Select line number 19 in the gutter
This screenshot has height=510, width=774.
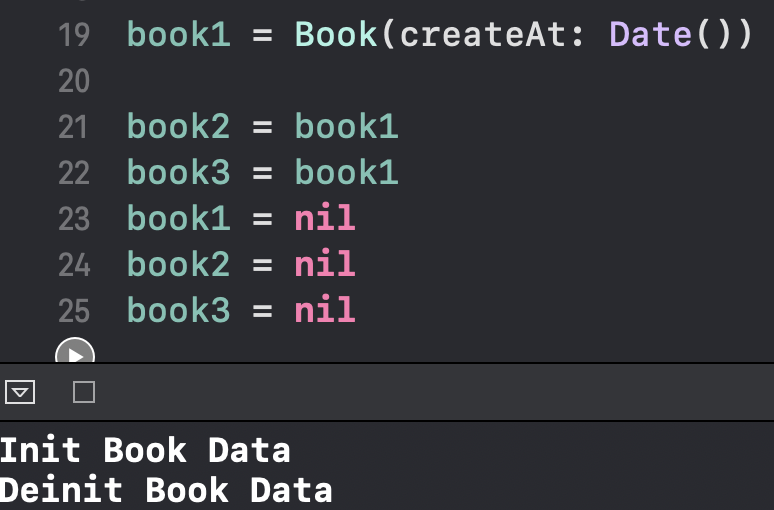pos(74,35)
